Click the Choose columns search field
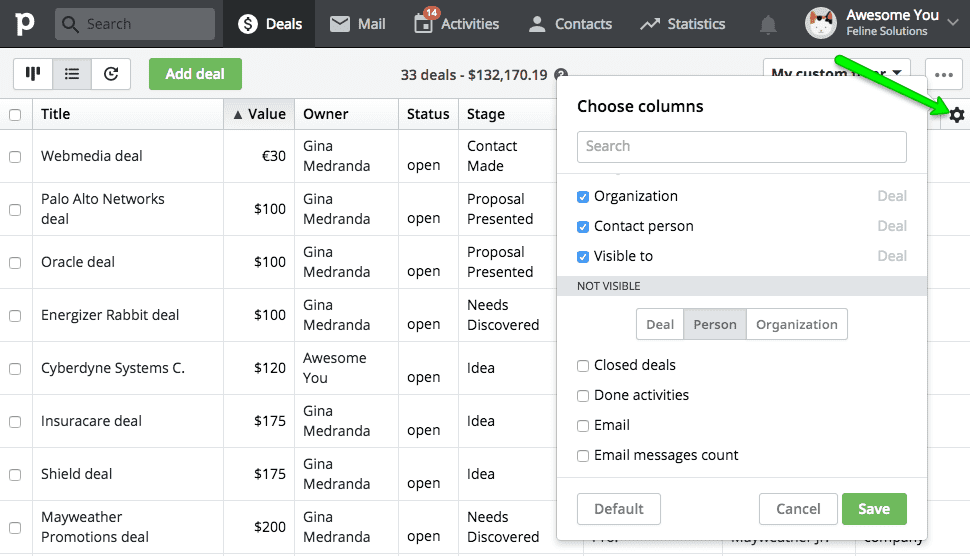Screen dimensions: 970x556 pyautogui.click(x=742, y=147)
